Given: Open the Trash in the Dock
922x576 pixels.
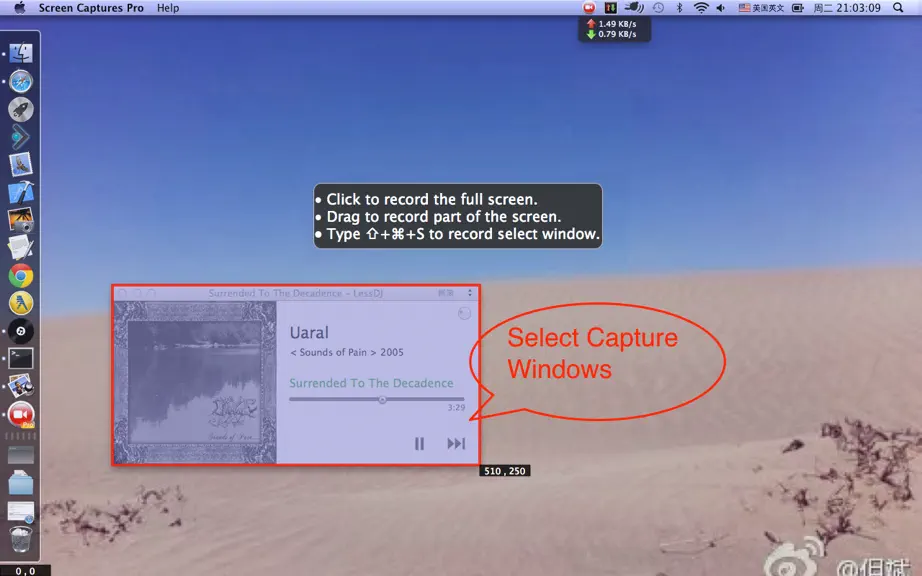Looking at the screenshot, I should coord(21,539).
